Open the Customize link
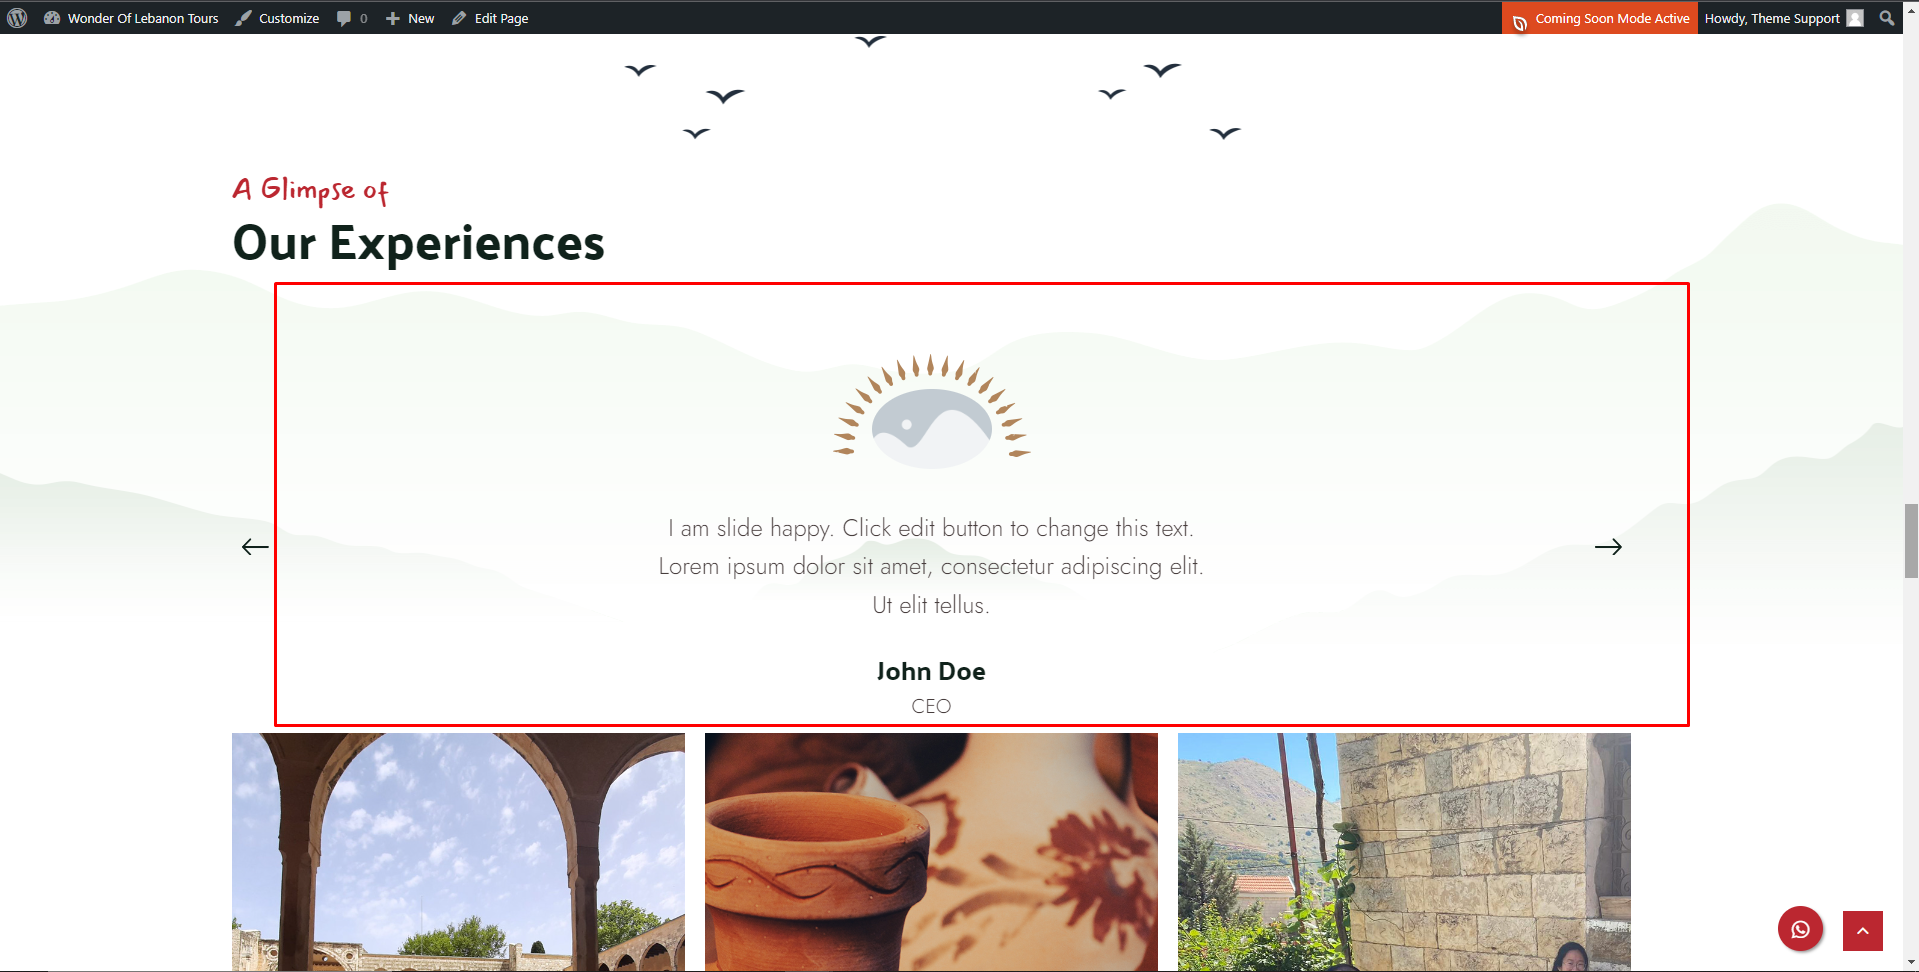 click(277, 18)
